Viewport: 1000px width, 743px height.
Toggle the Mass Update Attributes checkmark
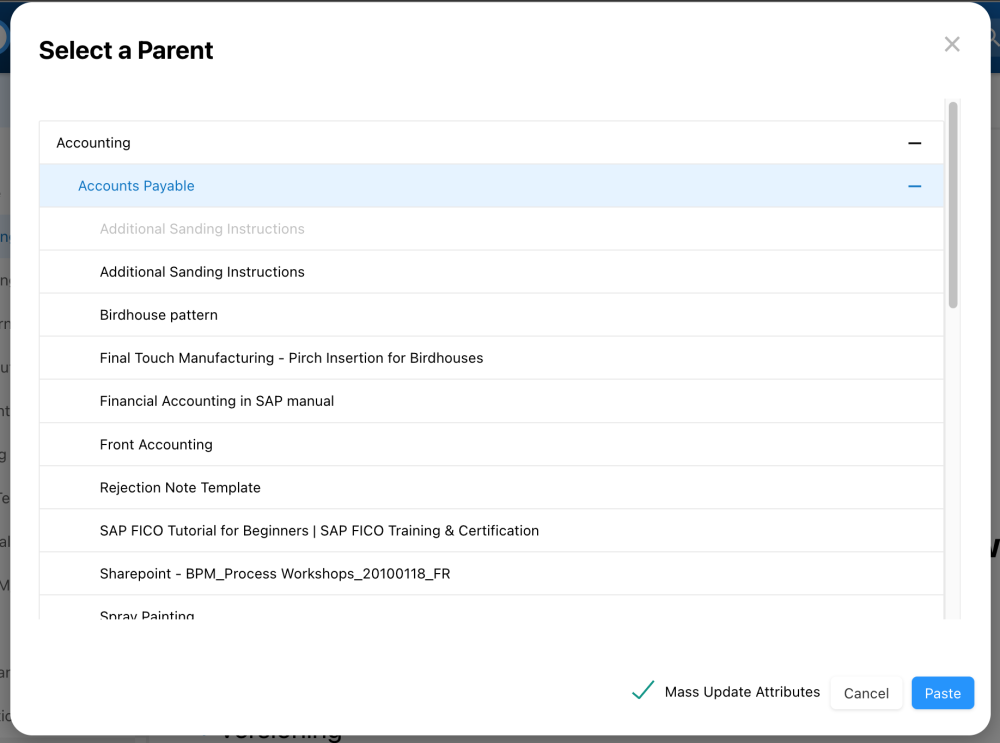click(643, 691)
